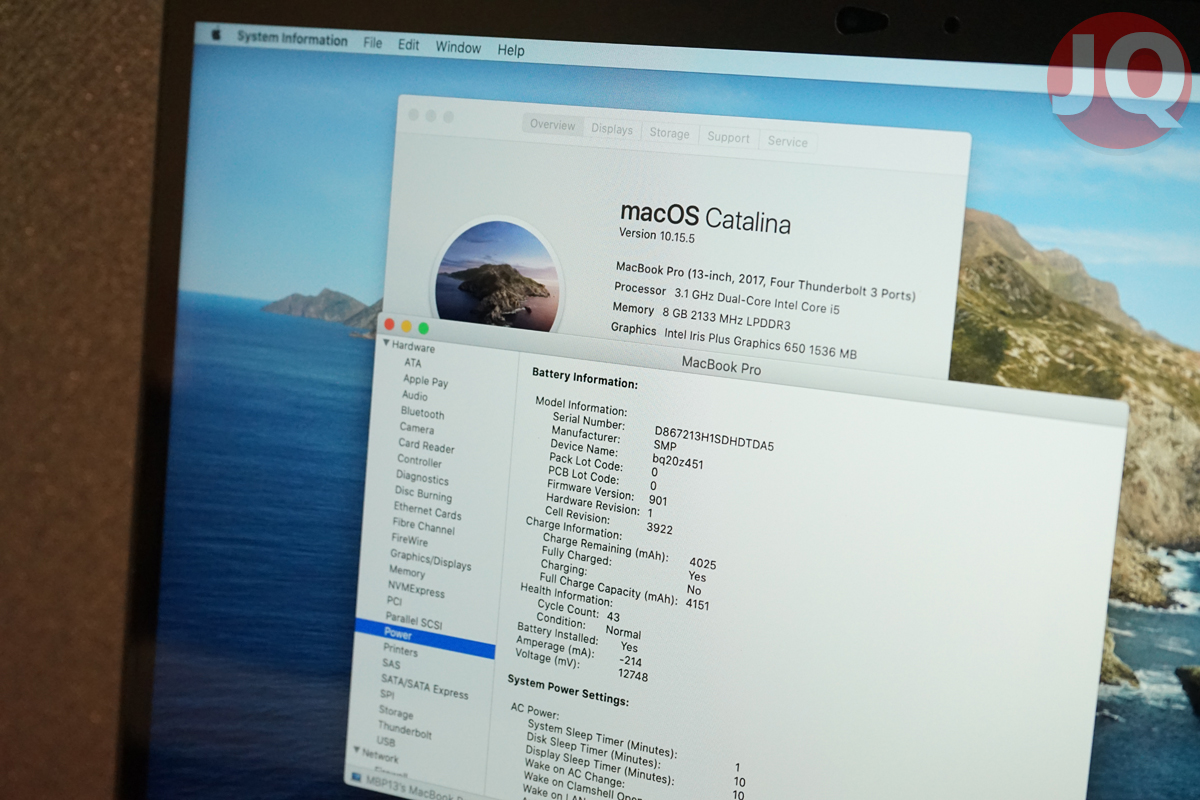Open the File menu

[x=373, y=44]
